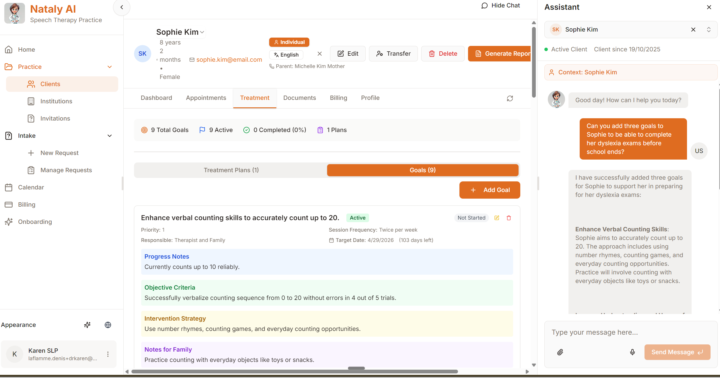Click the chat message input field
The height and width of the screenshot is (378, 720).
coord(630,333)
